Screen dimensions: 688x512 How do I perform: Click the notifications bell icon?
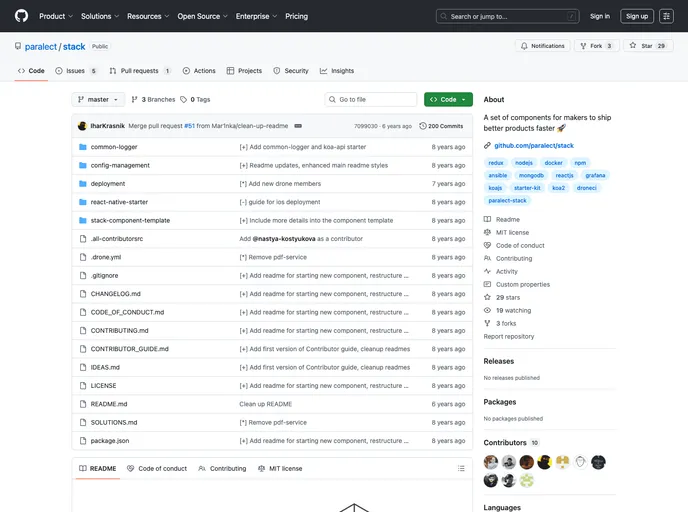(524, 46)
